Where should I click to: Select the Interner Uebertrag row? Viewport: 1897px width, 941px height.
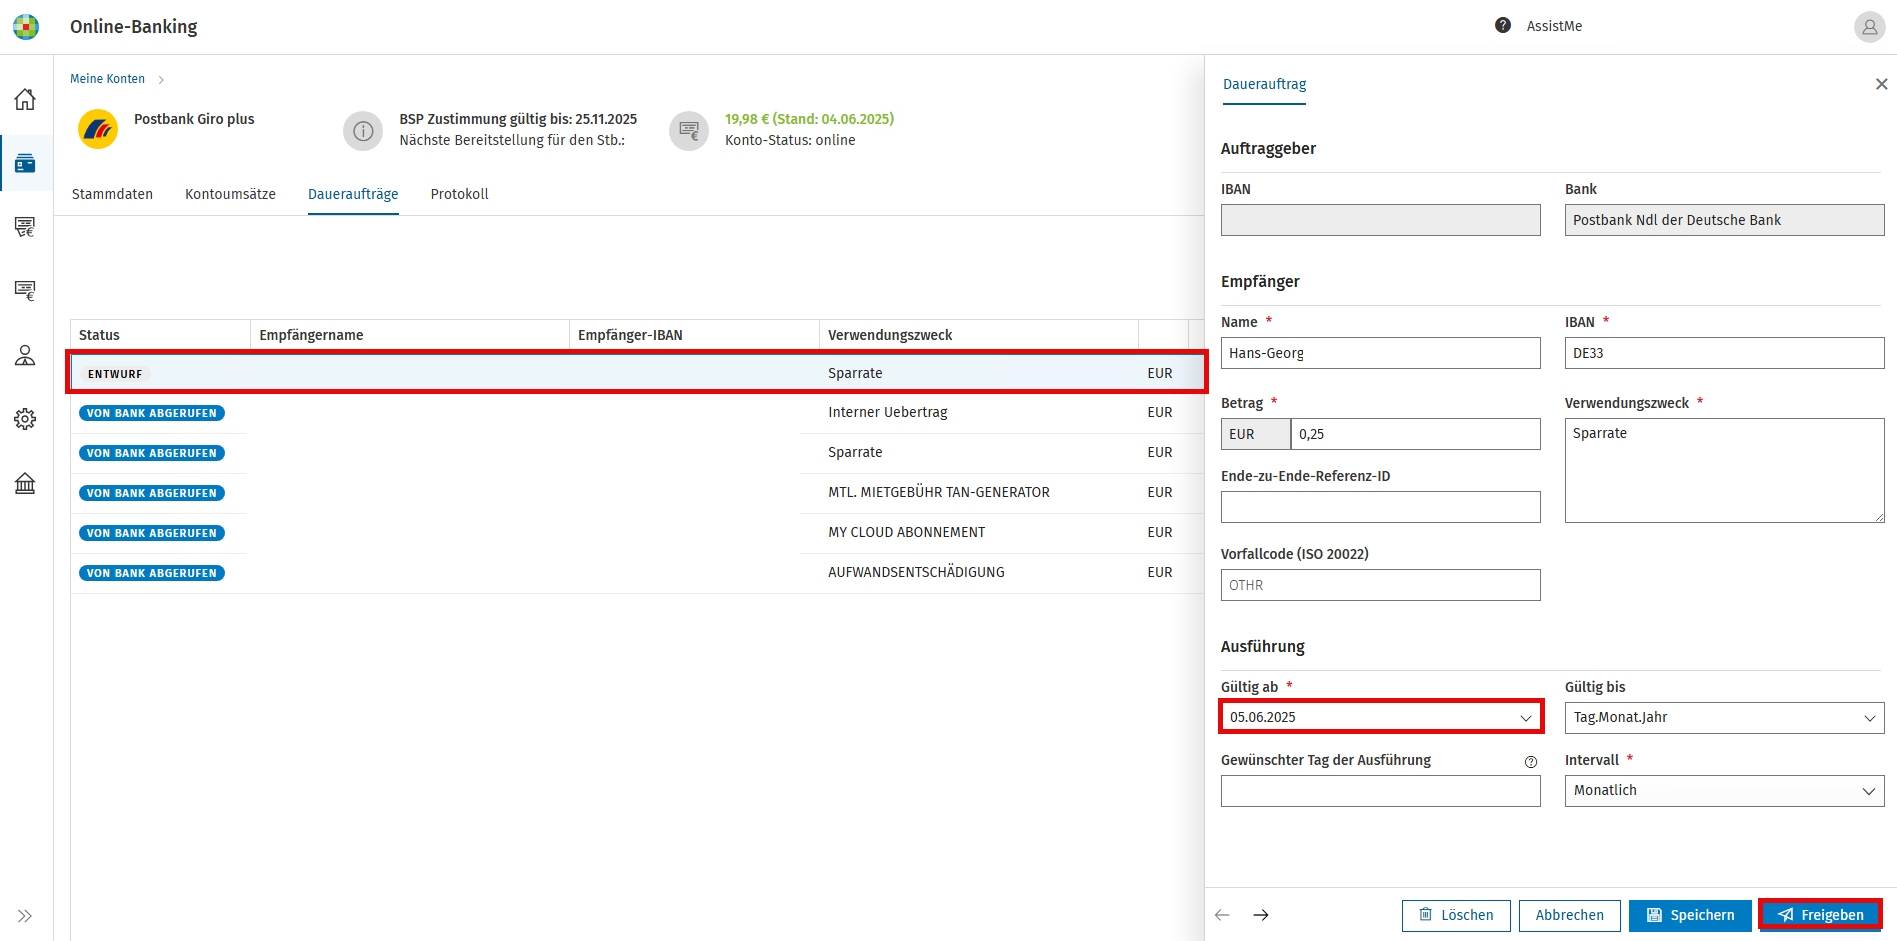(637, 412)
